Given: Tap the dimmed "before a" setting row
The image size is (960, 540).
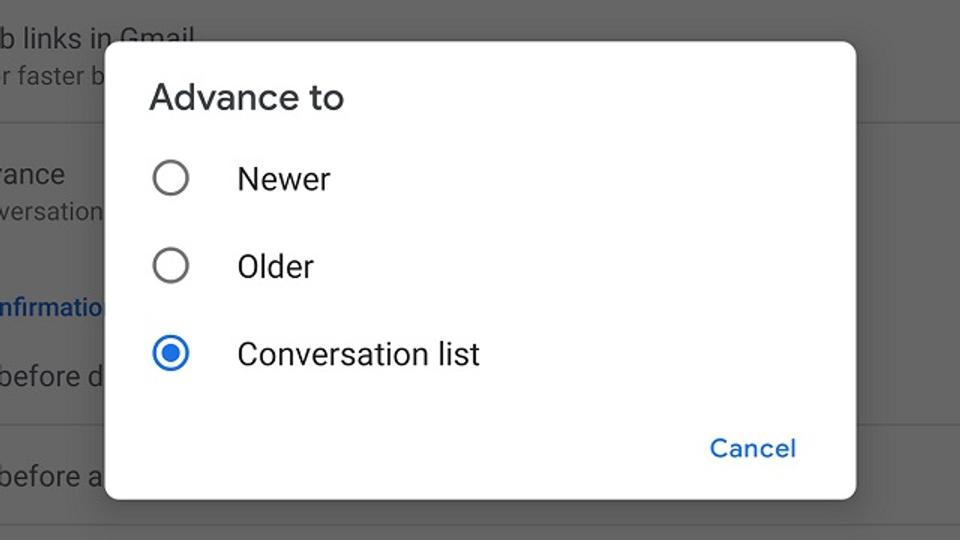Looking at the screenshot, I should tap(51, 476).
